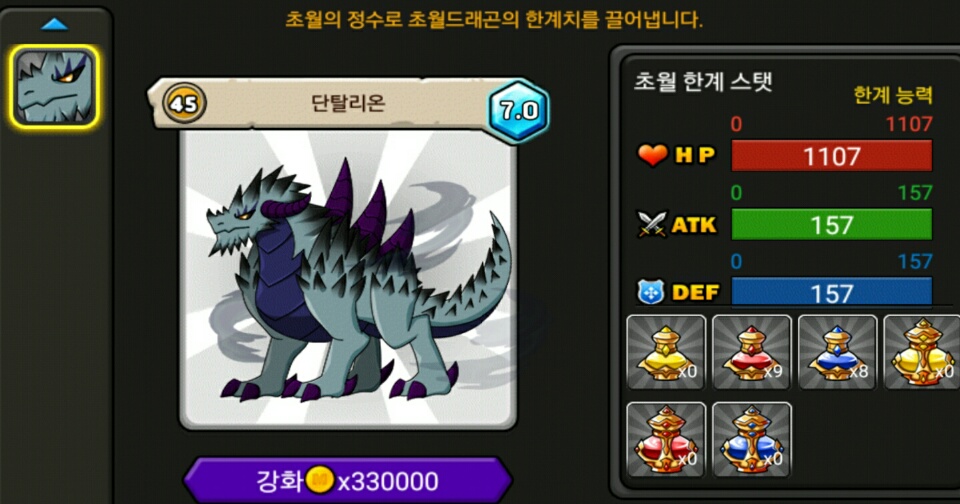This screenshot has height=504, width=960.
Task: Select the large golden yellow essence potion
Action: 922,352
